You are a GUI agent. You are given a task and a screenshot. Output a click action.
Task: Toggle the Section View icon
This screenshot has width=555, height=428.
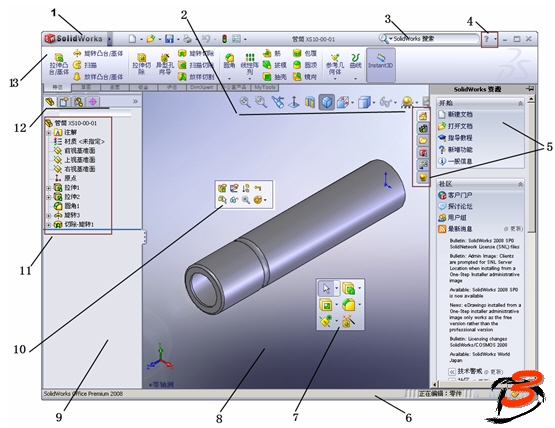pos(310,102)
